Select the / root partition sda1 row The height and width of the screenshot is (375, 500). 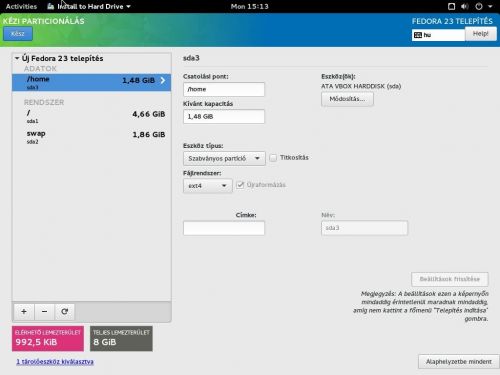[x=91, y=116]
